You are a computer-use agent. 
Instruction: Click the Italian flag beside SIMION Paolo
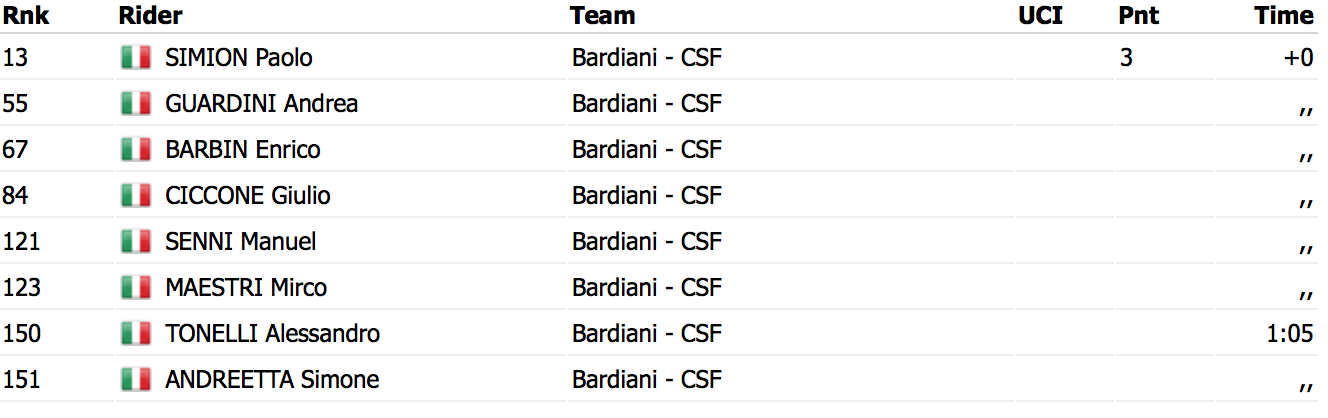tap(135, 58)
